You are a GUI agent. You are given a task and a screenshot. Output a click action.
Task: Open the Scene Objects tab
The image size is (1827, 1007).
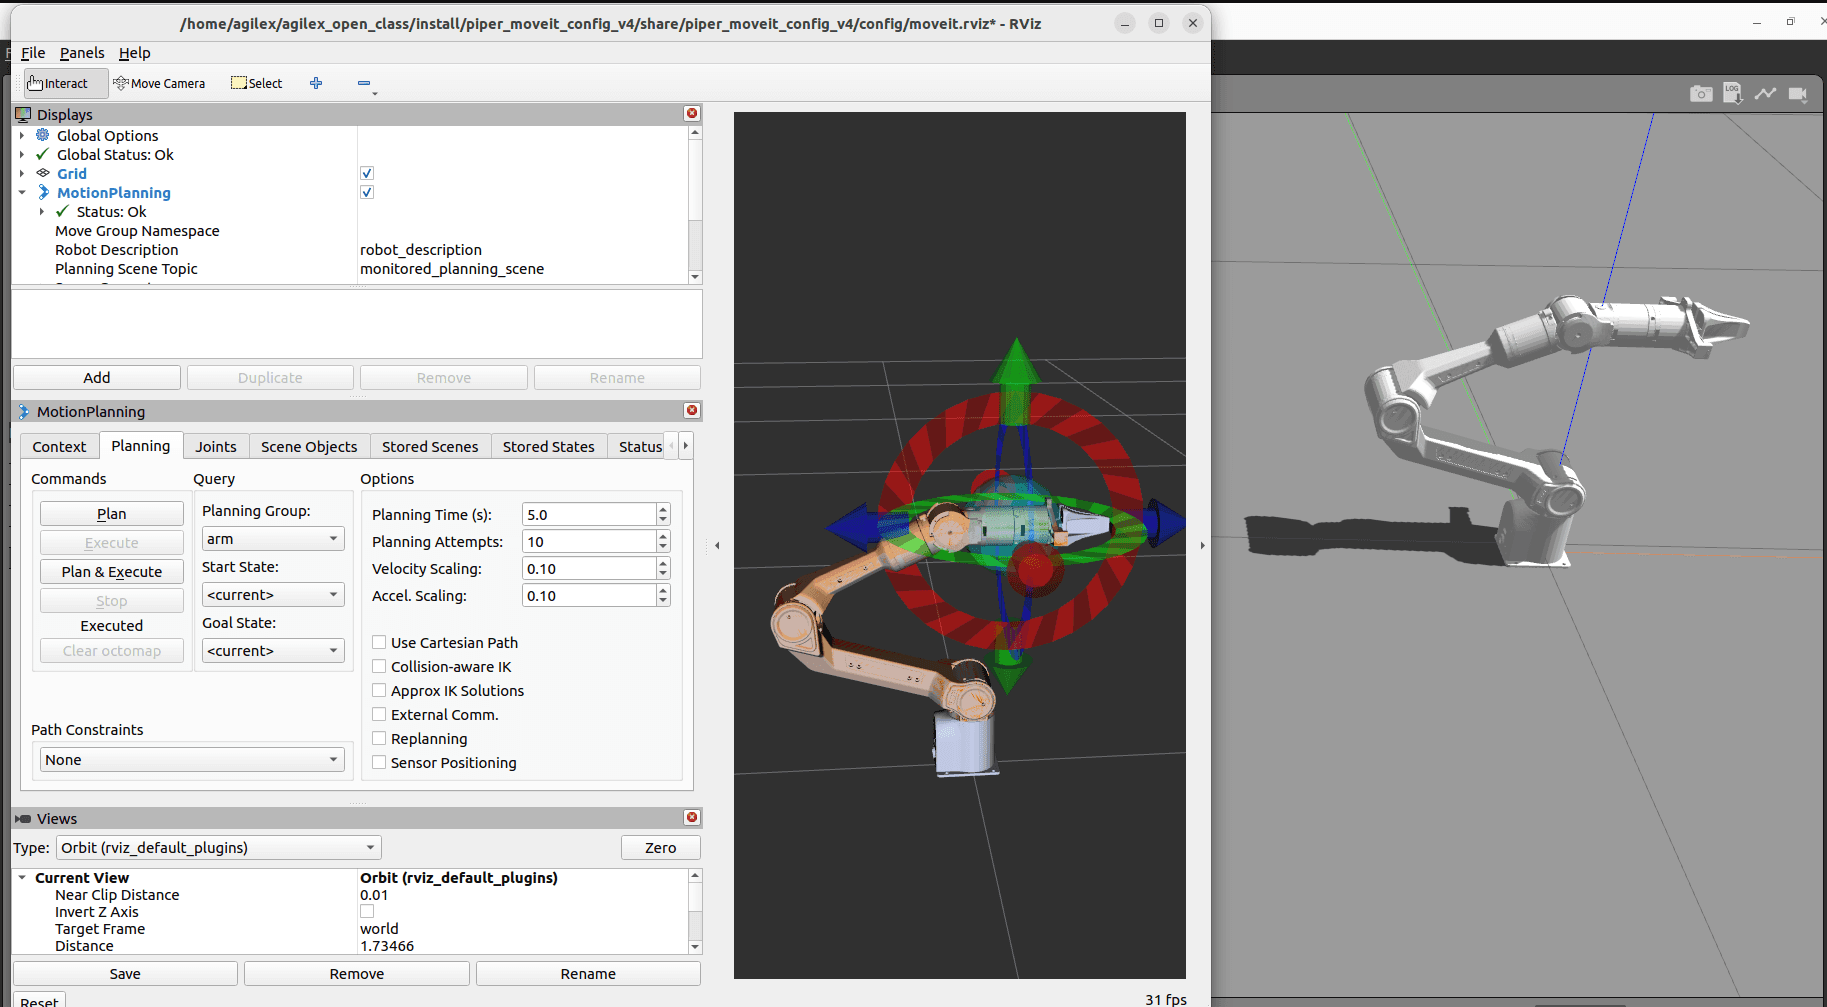pyautogui.click(x=309, y=447)
